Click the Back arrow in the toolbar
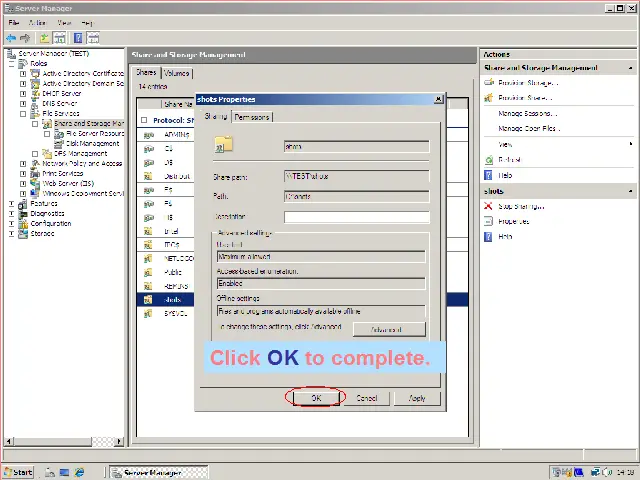Image resolution: width=640 pixels, height=480 pixels. pyautogui.click(x=11, y=38)
